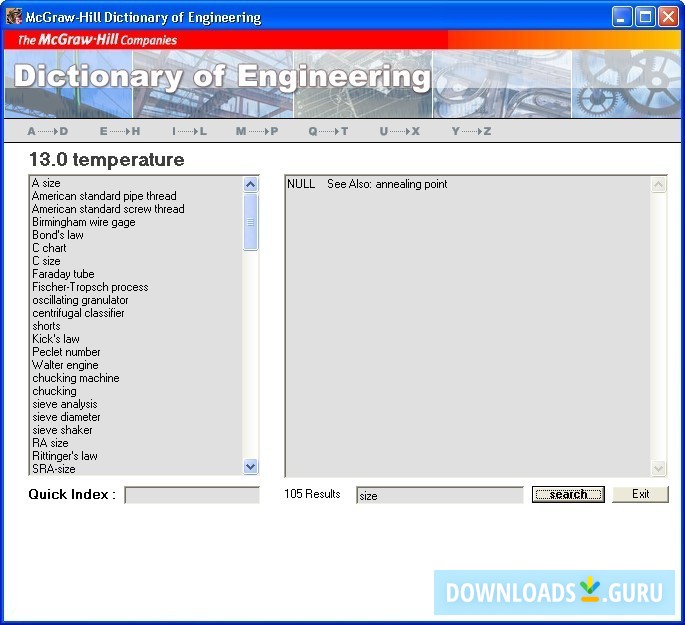Maximize the dictionary window

point(645,17)
